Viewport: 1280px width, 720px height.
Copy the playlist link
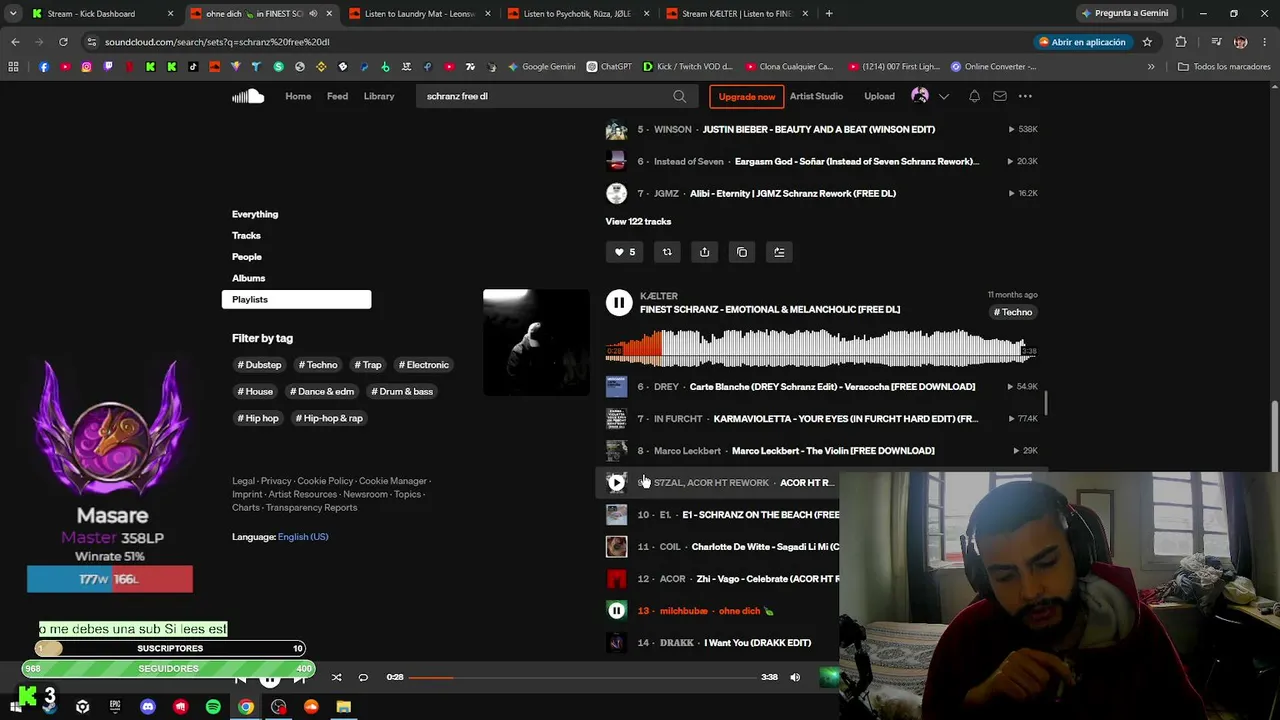coord(742,252)
